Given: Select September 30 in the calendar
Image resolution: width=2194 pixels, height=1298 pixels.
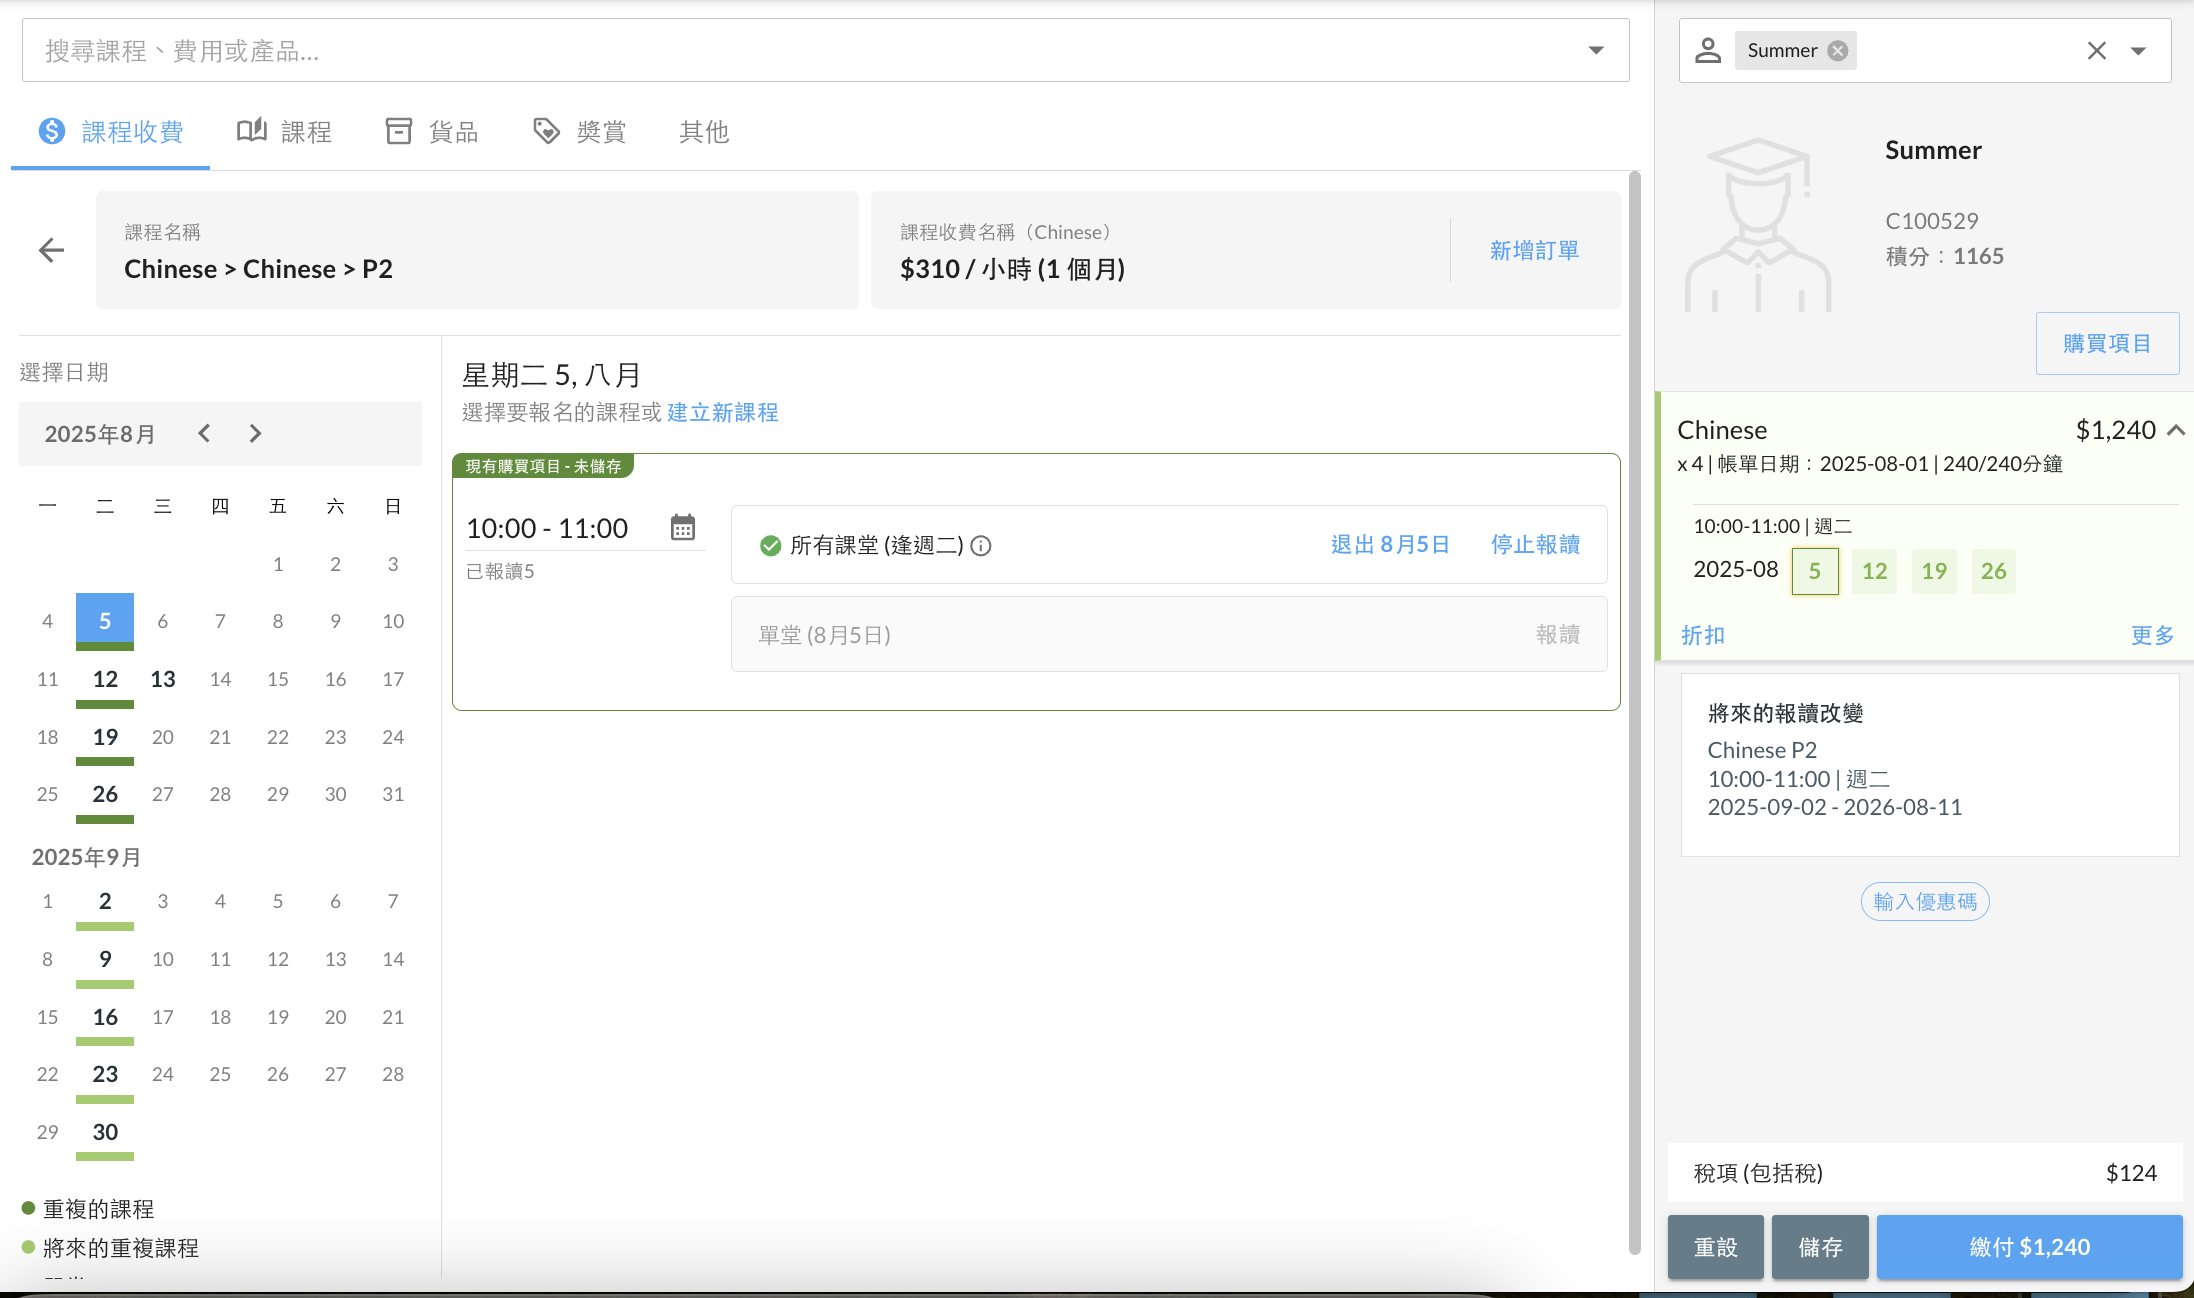Looking at the screenshot, I should point(105,1132).
